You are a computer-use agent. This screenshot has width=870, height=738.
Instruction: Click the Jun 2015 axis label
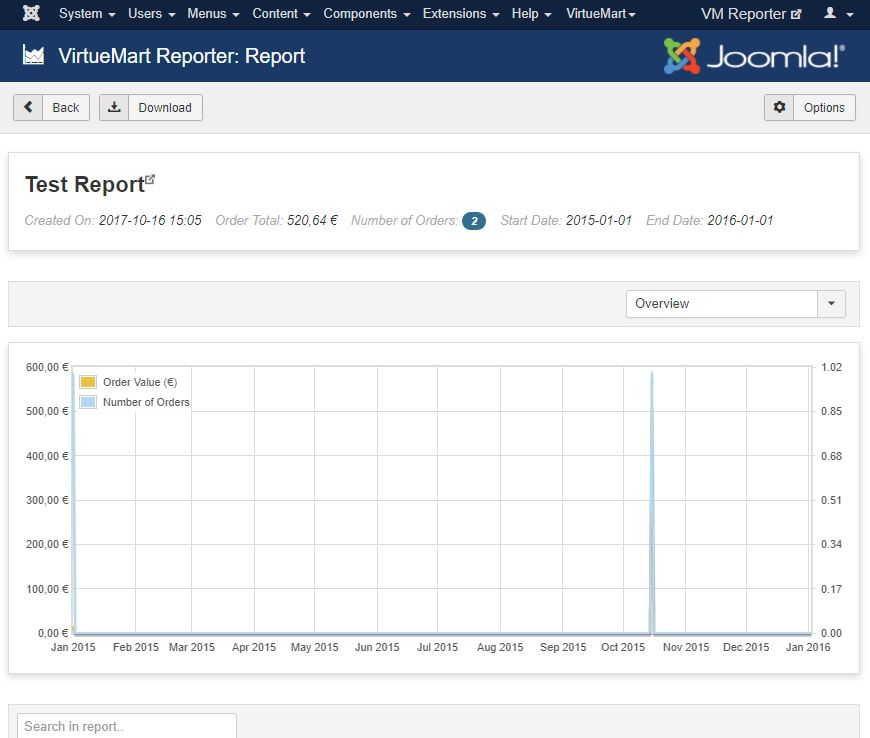pyautogui.click(x=377, y=647)
